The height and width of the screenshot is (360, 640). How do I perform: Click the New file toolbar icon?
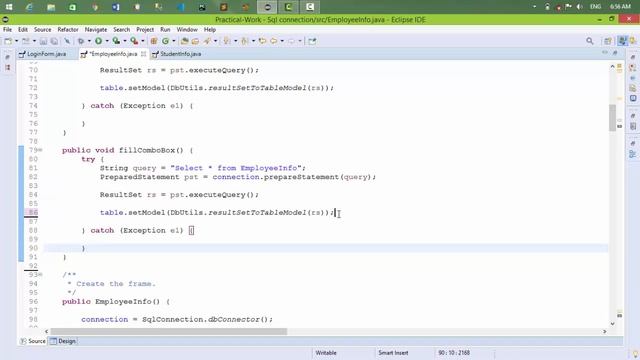(x=8, y=41)
